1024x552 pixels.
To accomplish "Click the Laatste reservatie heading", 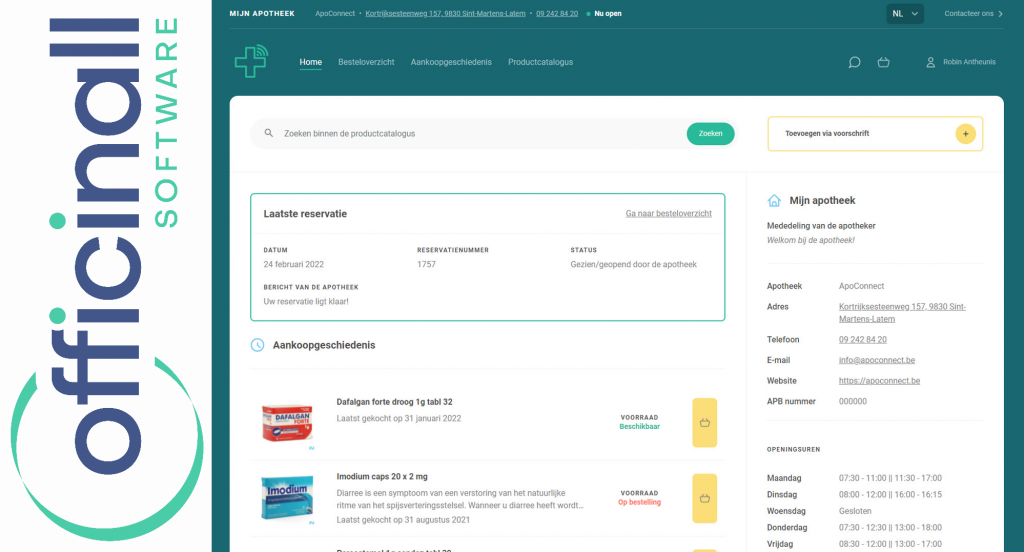I will point(305,214).
